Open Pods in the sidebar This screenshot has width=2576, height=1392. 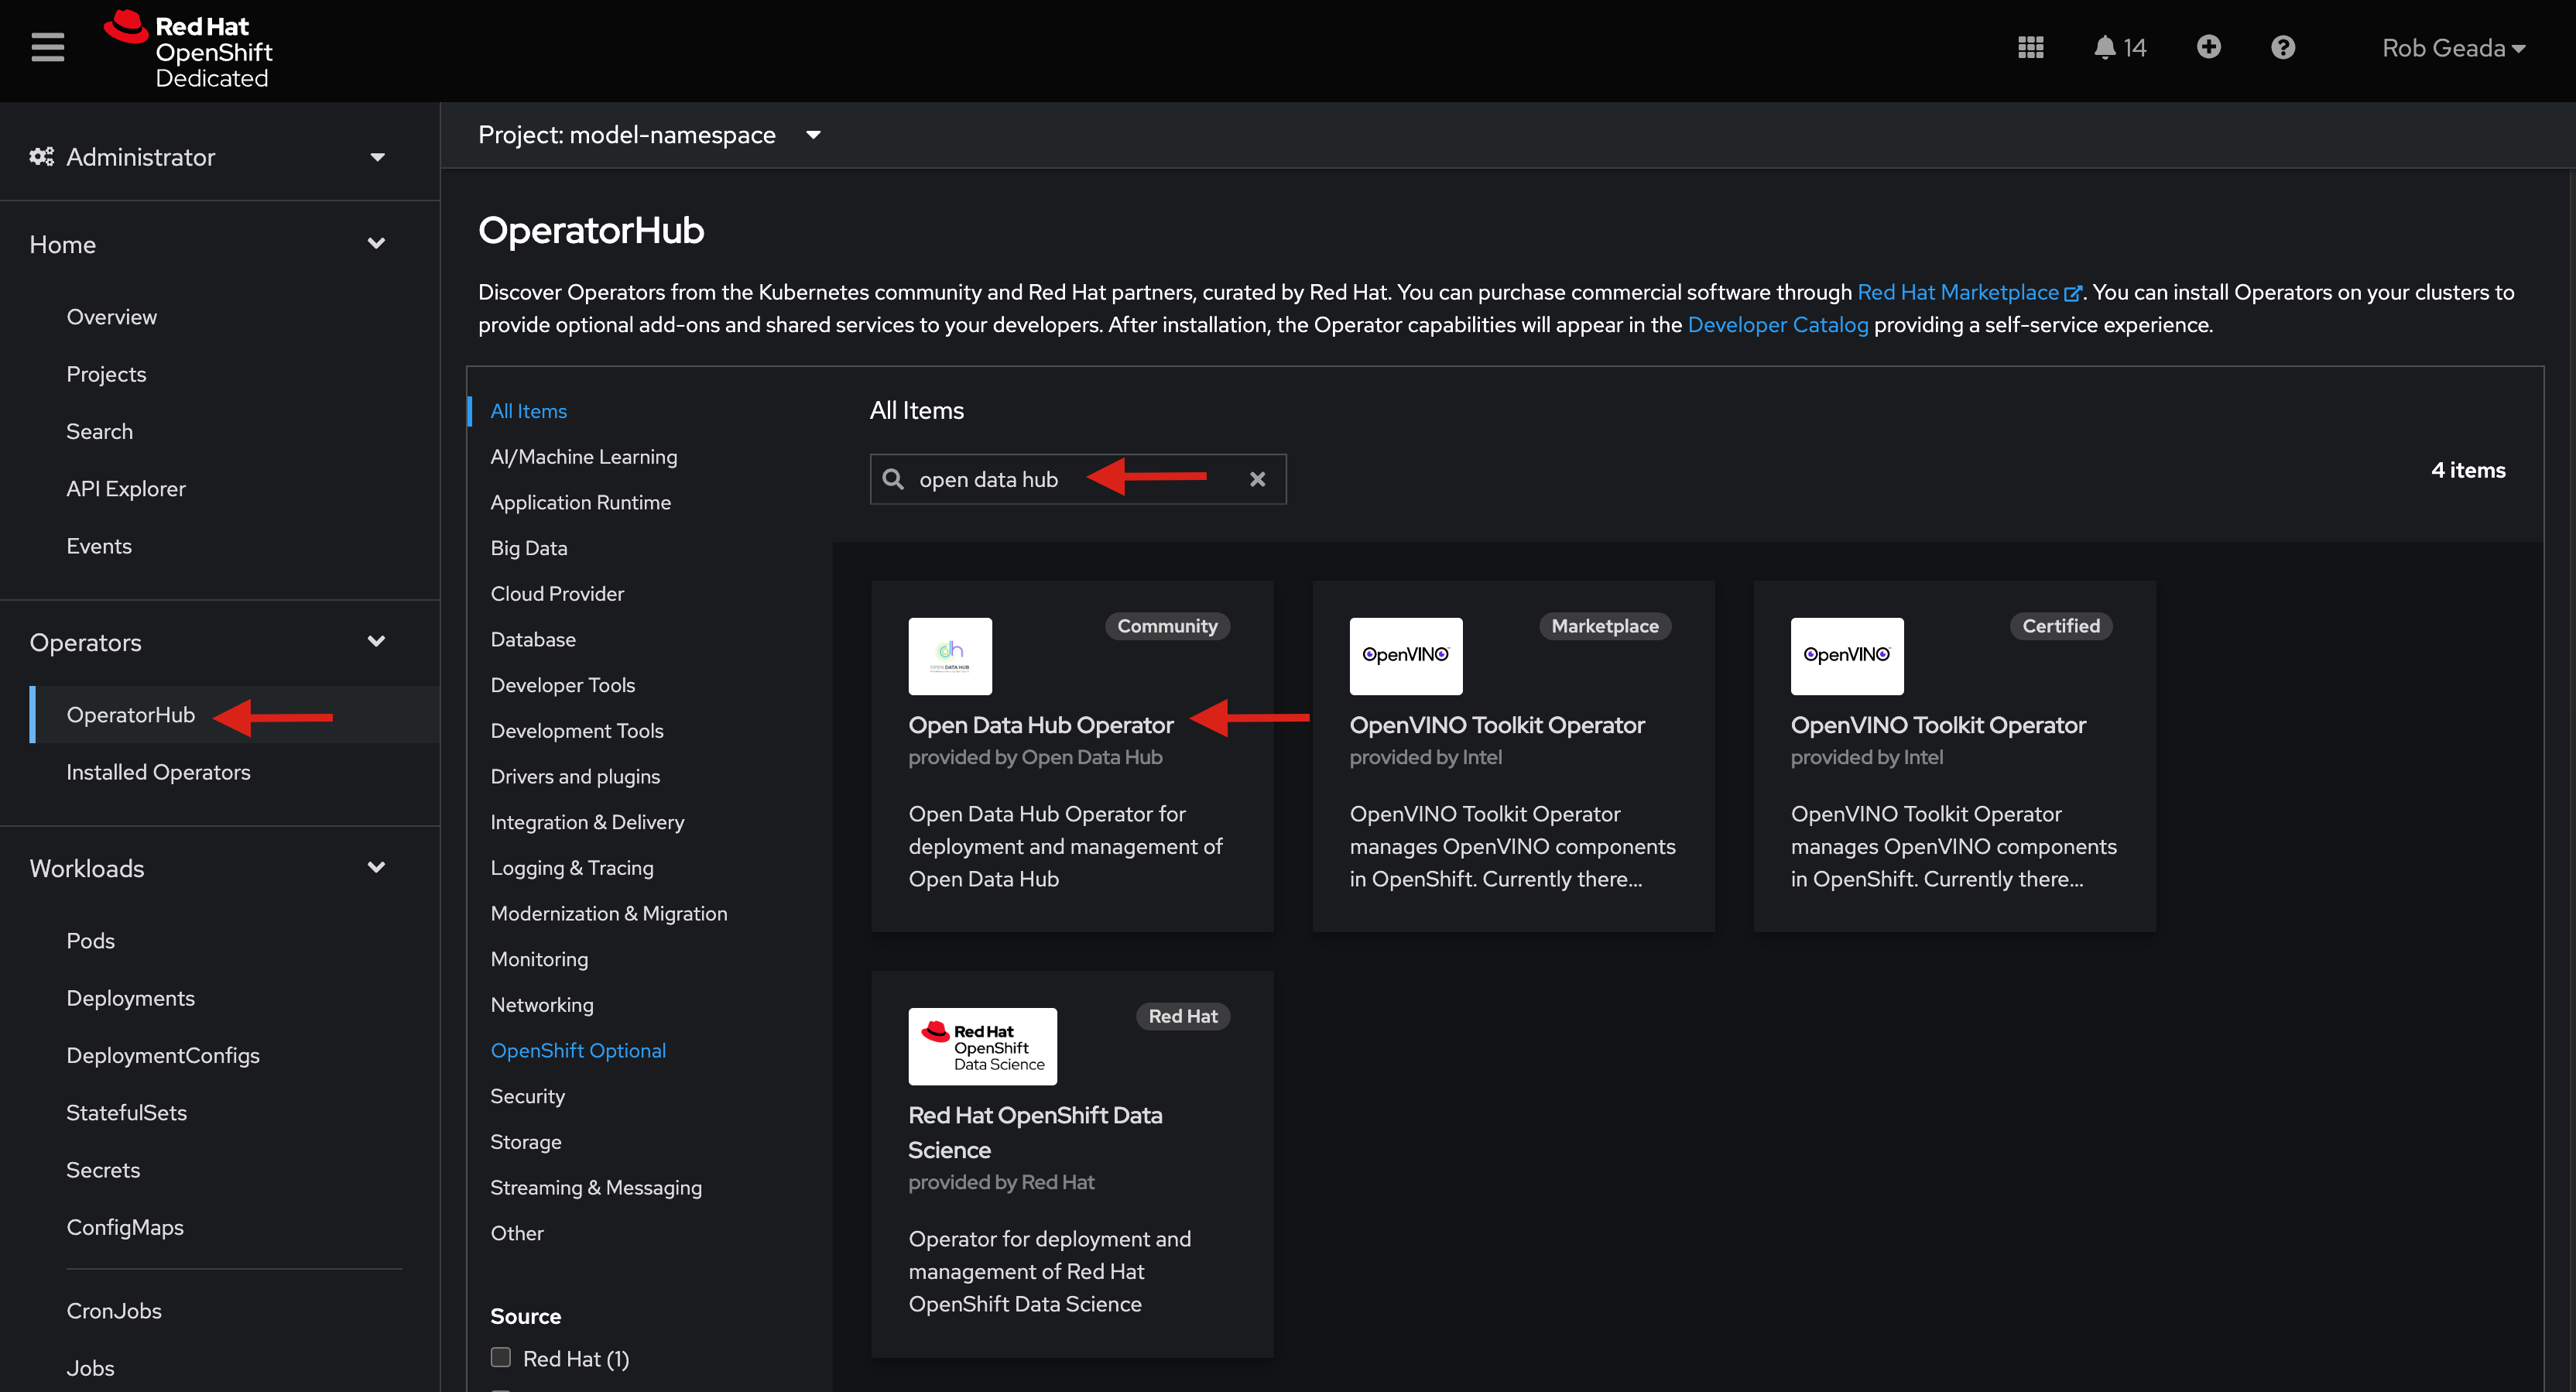(90, 941)
